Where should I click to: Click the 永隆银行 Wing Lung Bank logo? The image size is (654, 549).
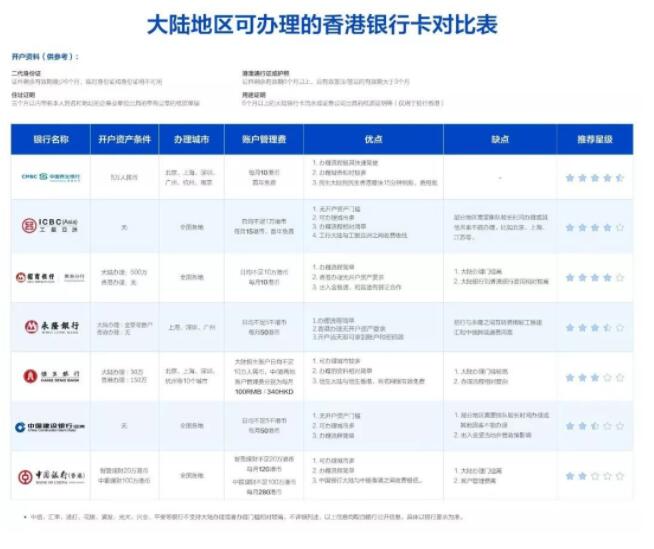(x=51, y=327)
